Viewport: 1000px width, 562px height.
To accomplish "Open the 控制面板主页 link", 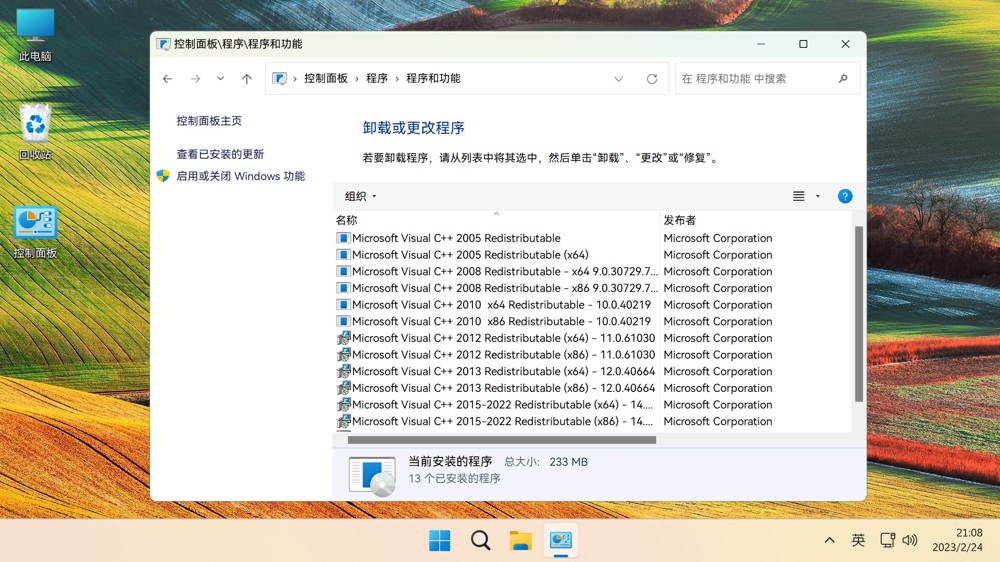I will point(209,121).
